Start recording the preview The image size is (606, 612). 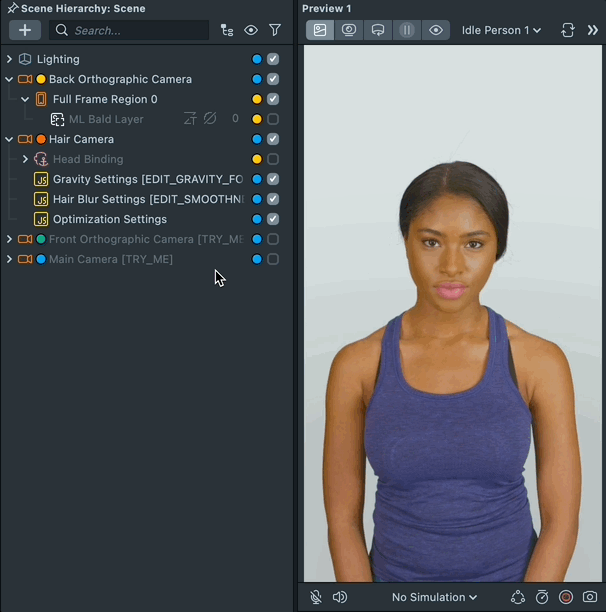pos(566,597)
